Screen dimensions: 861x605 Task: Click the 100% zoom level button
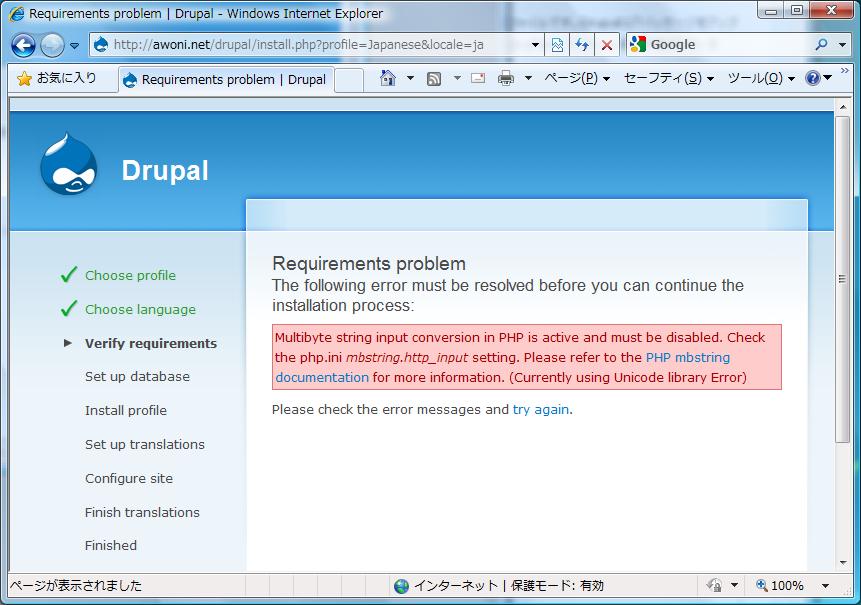[780, 586]
